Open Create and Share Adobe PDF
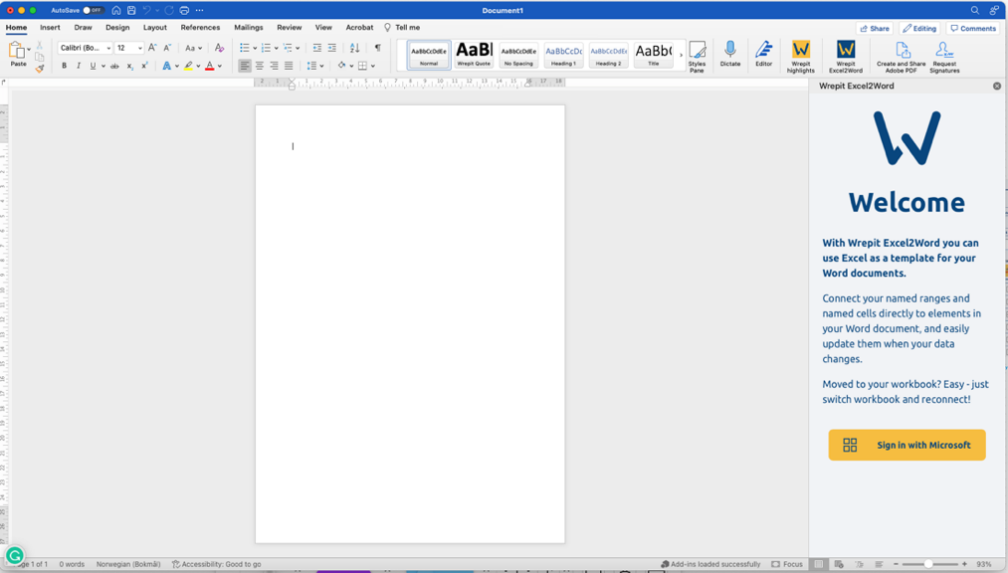This screenshot has height=573, width=1008. (901, 57)
